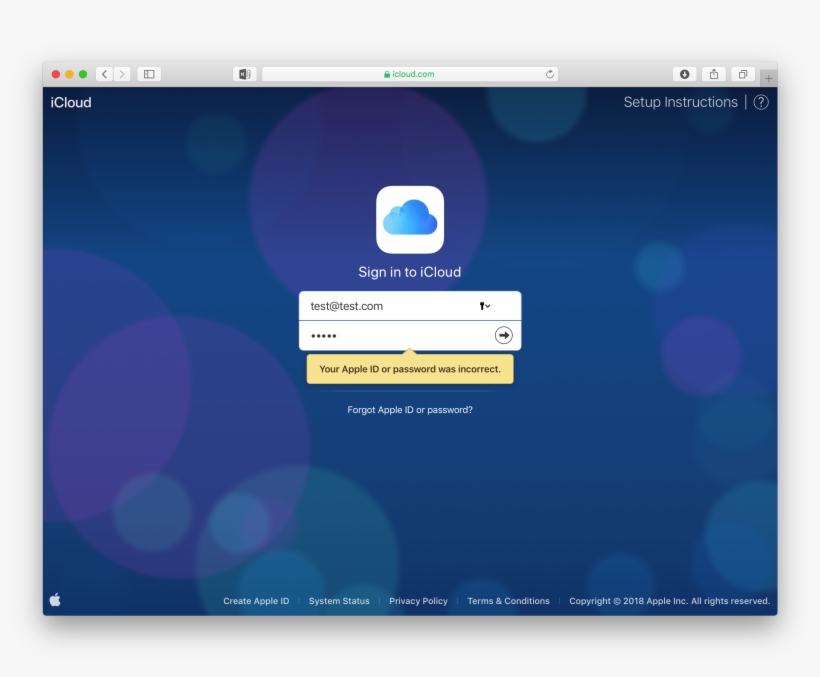Go forward with Safari's forward arrow

pyautogui.click(x=122, y=74)
